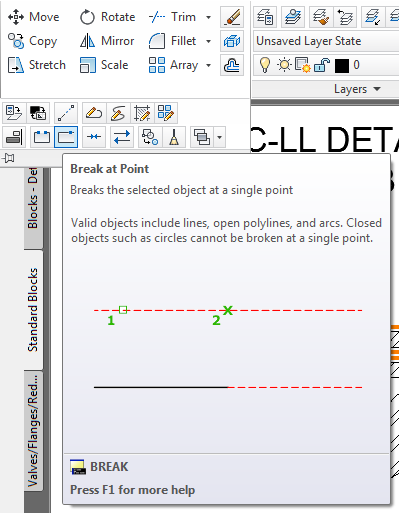Open the Array options dropdown arrow

(209, 65)
